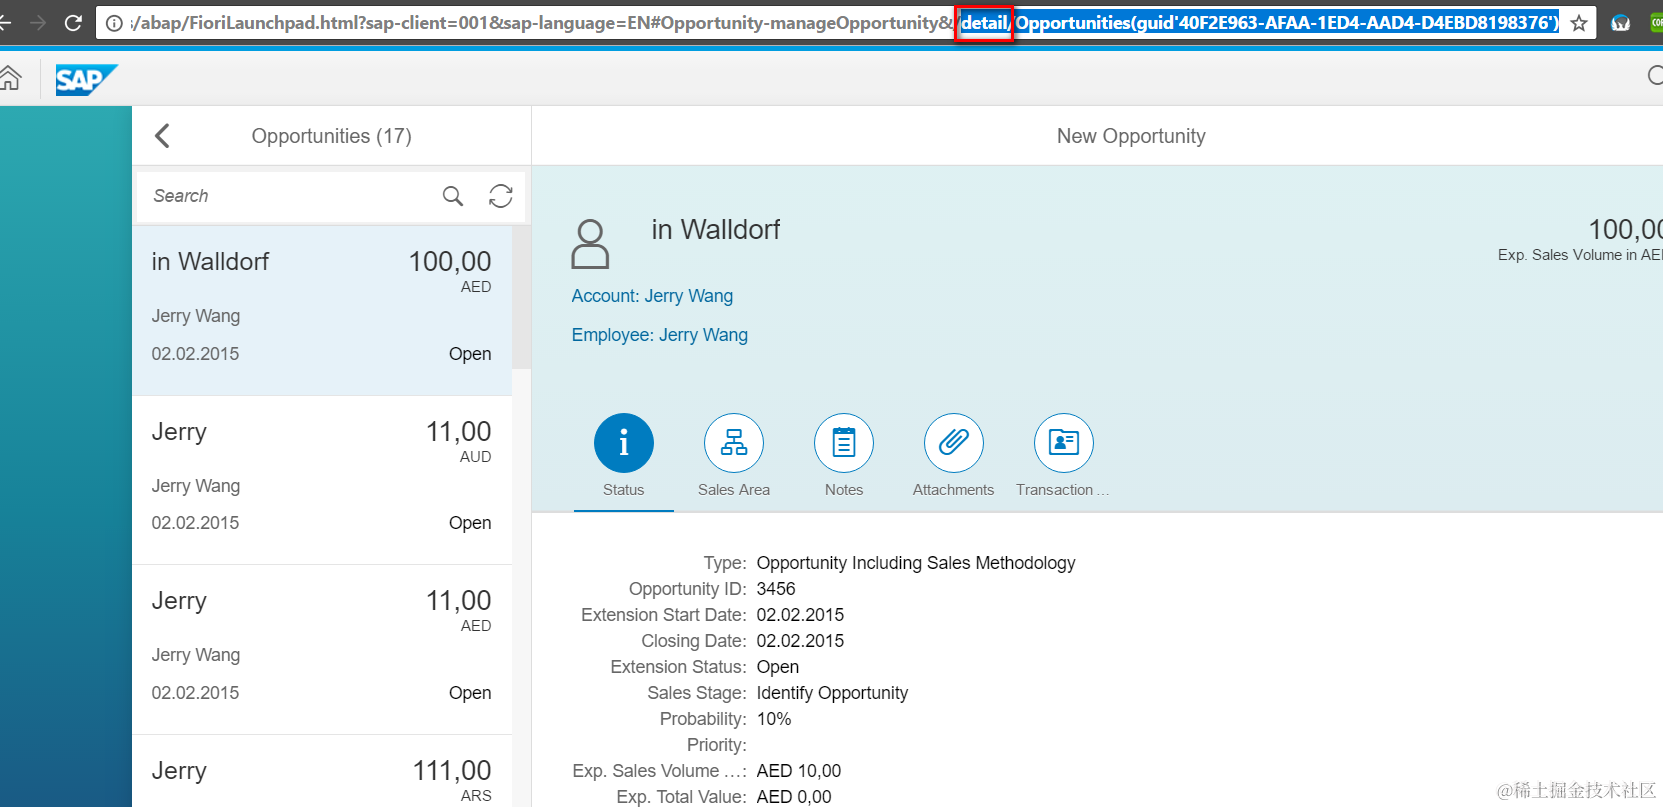Click Opportunity ID value 3456

(776, 589)
